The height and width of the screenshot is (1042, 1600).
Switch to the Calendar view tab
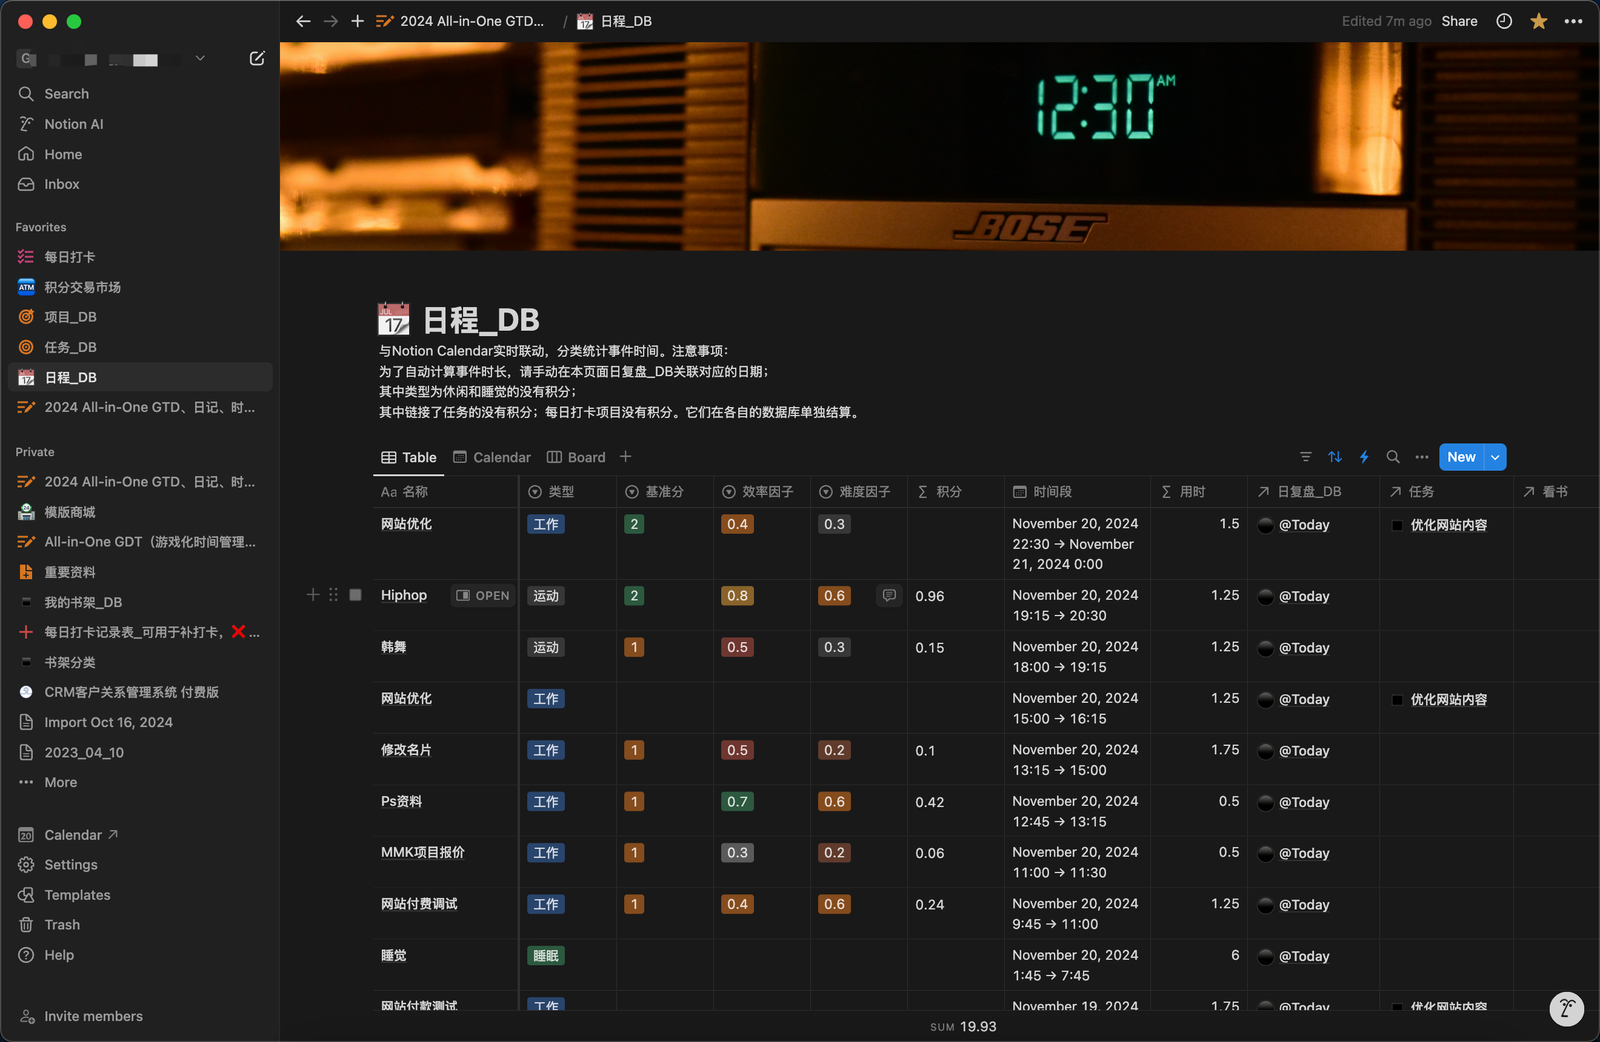click(x=492, y=457)
